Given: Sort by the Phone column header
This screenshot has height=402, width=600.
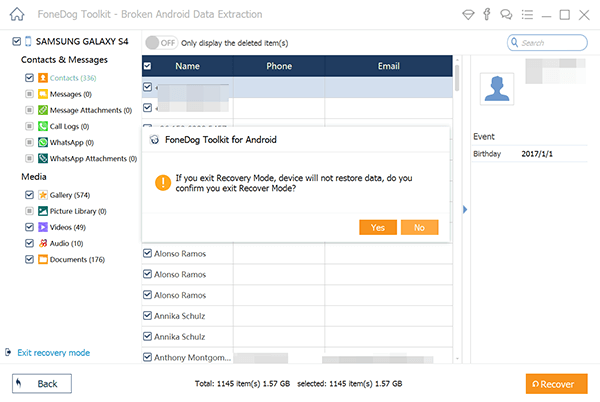Looking at the screenshot, I should pyautogui.click(x=279, y=66).
